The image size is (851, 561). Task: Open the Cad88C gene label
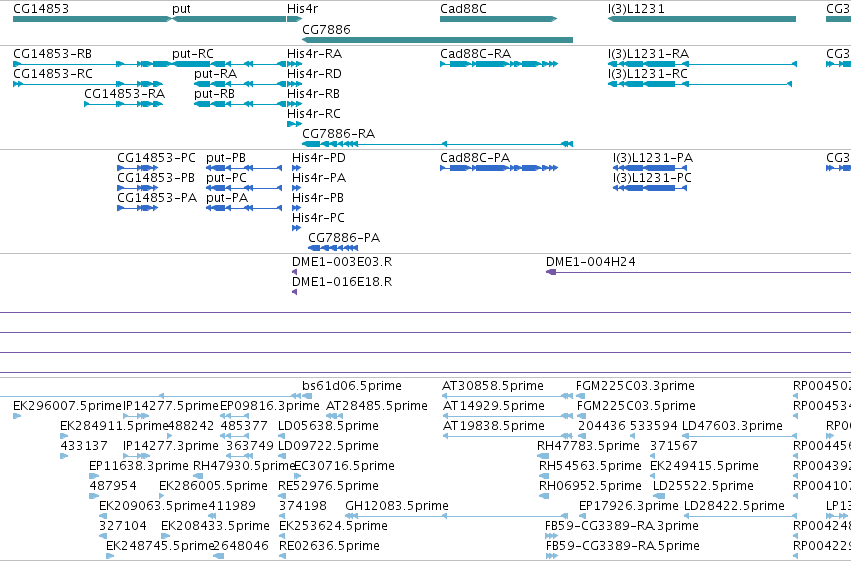[463, 9]
